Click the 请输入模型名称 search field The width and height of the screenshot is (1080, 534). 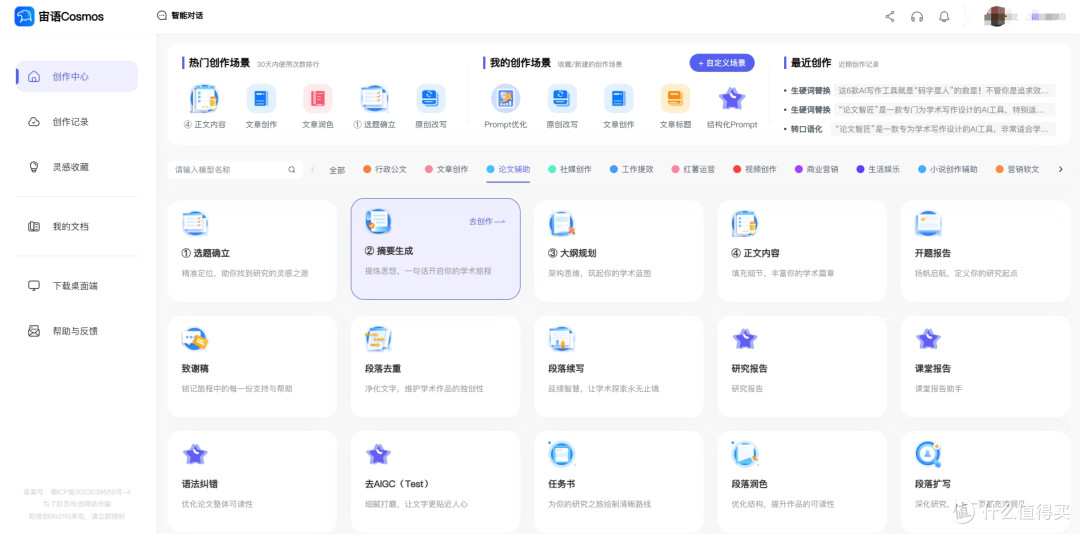(x=235, y=170)
